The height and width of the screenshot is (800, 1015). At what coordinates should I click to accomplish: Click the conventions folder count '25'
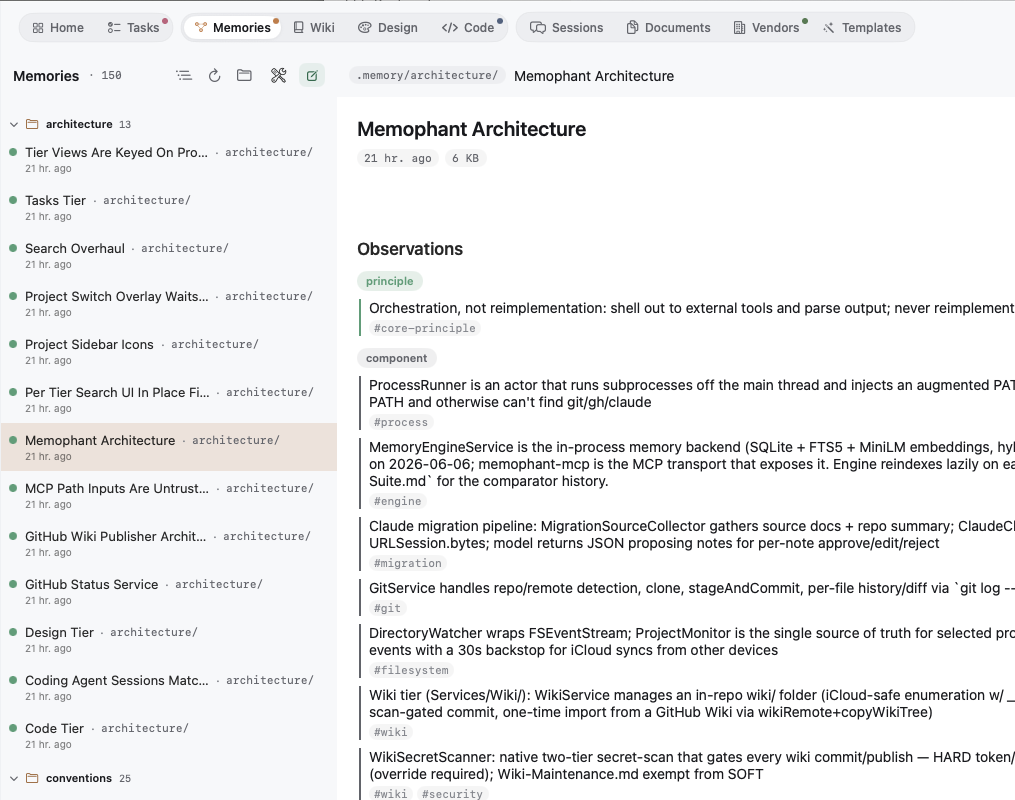[125, 779]
